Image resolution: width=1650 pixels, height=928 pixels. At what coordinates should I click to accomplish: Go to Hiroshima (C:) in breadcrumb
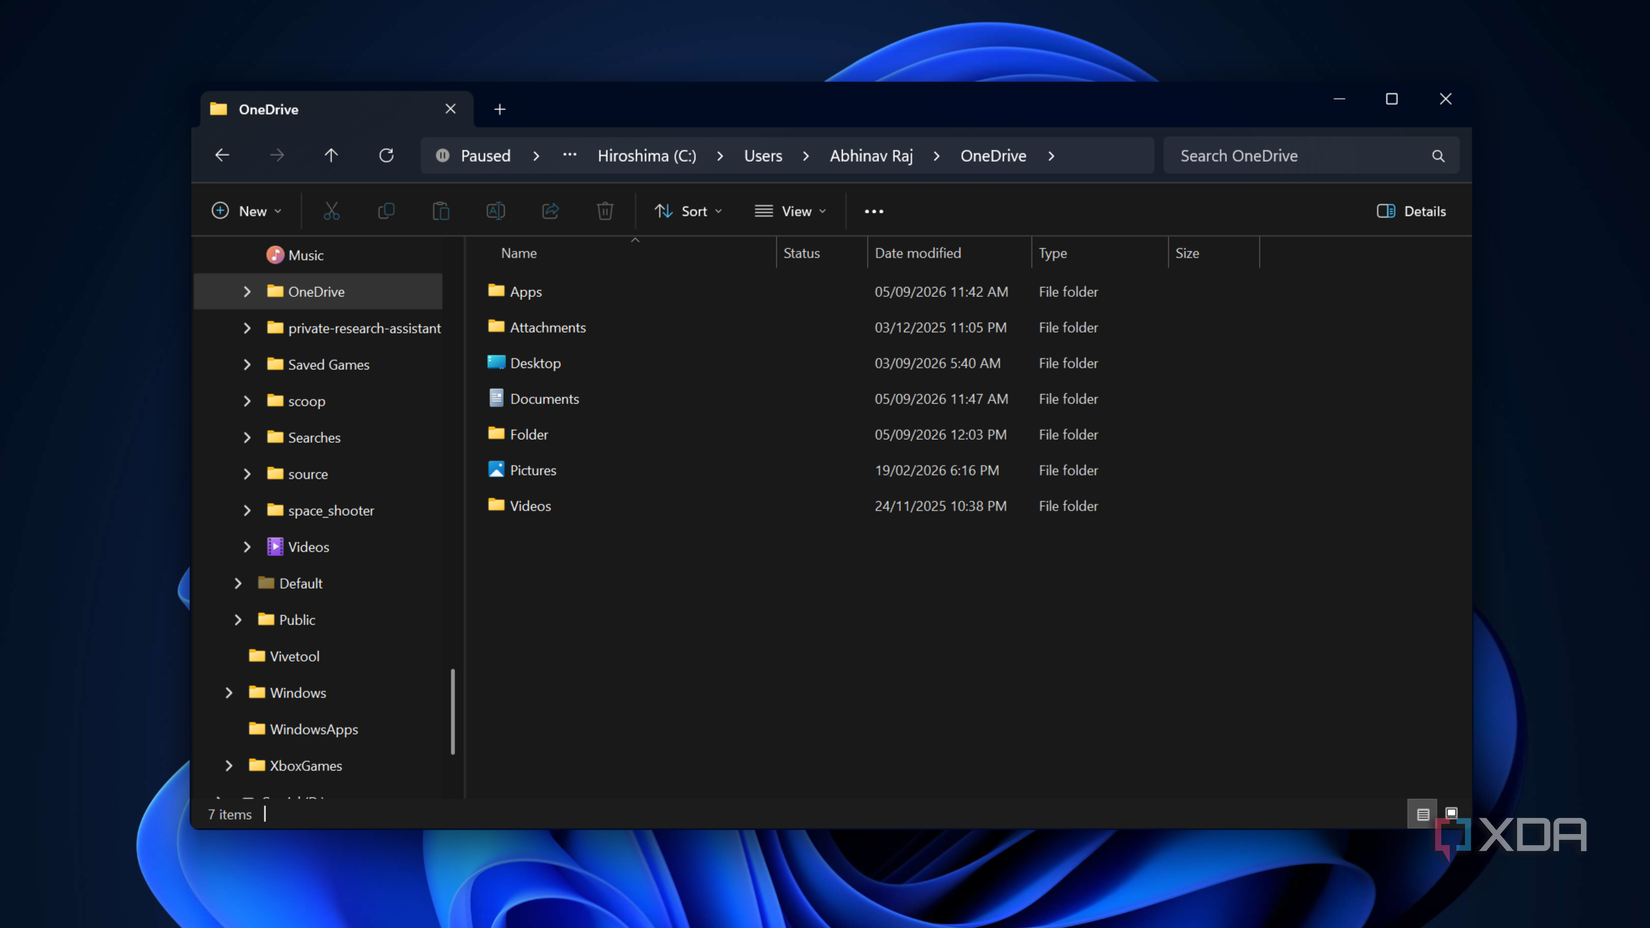click(647, 156)
